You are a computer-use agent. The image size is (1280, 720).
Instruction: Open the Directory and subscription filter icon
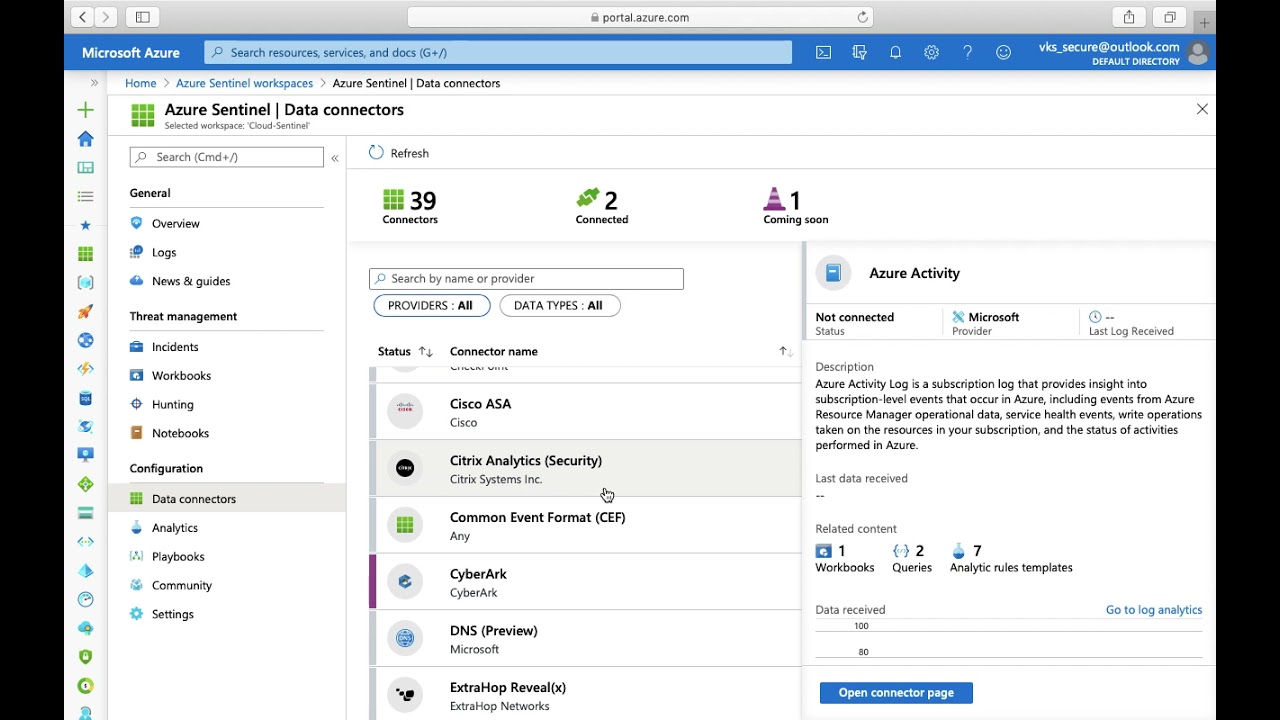[x=859, y=53]
